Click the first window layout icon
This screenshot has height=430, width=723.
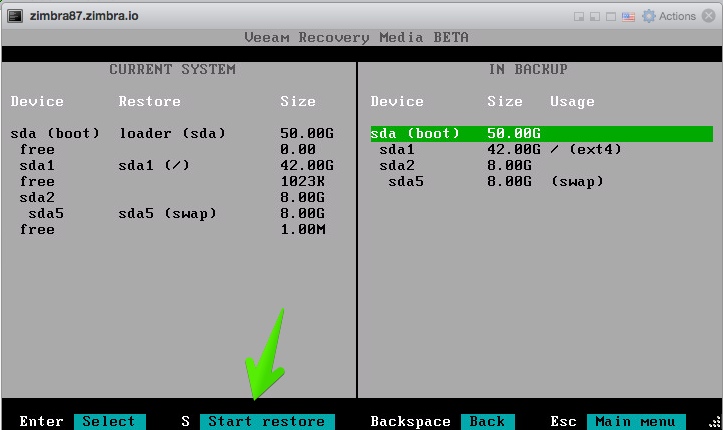(579, 17)
